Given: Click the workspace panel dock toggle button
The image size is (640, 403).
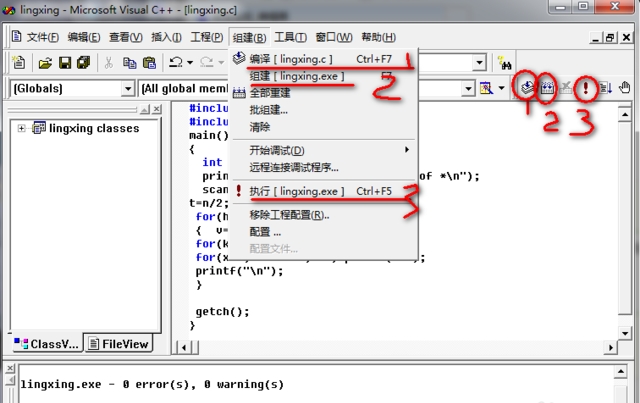Looking at the screenshot, I should [x=144, y=109].
